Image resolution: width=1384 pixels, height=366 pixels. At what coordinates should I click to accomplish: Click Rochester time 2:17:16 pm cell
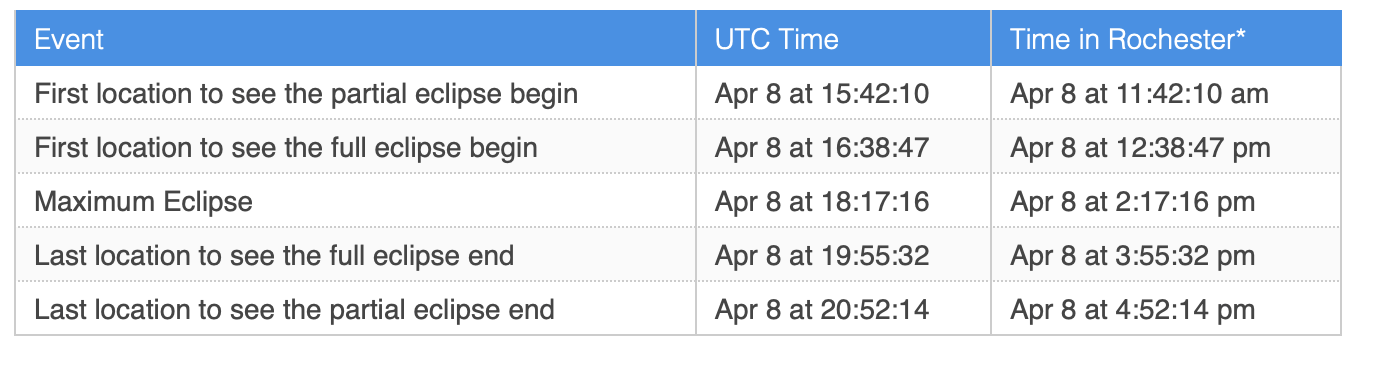click(1166, 202)
